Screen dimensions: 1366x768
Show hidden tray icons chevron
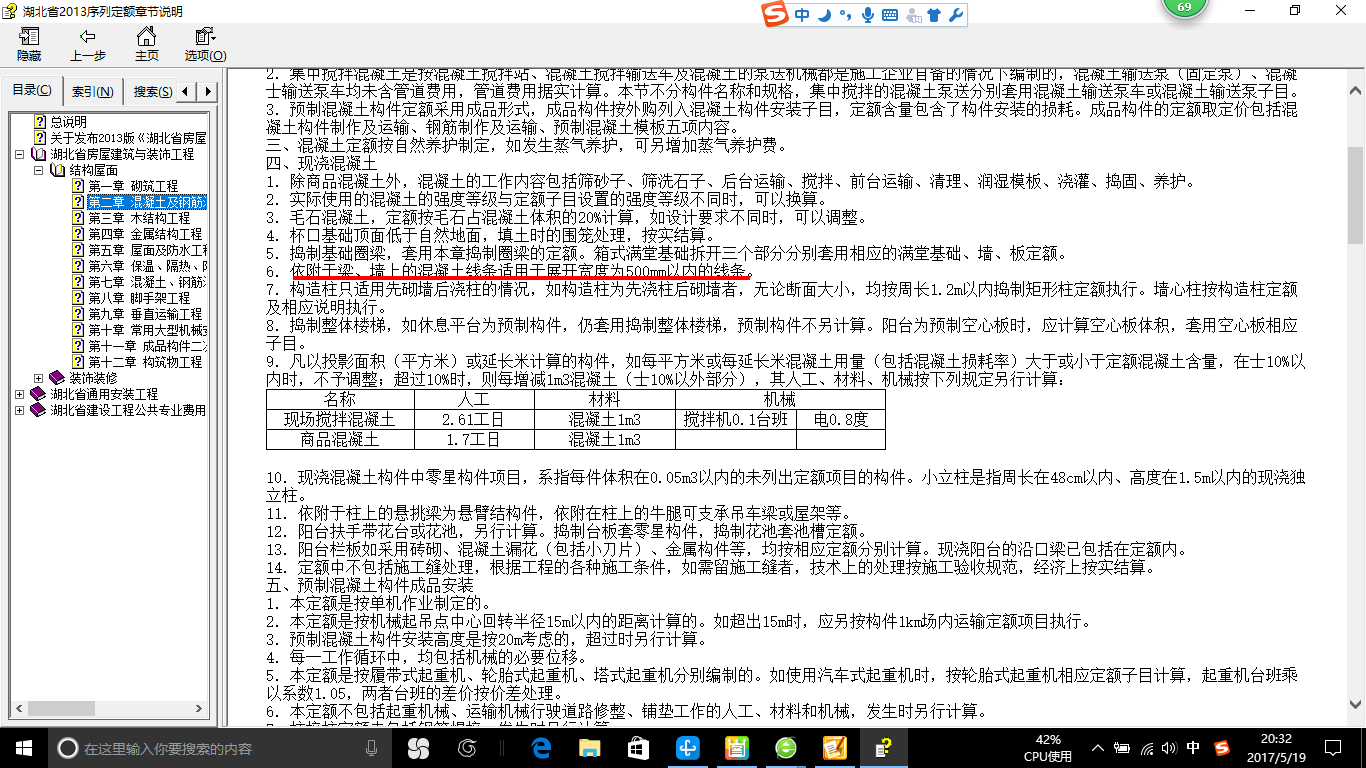[1100, 748]
